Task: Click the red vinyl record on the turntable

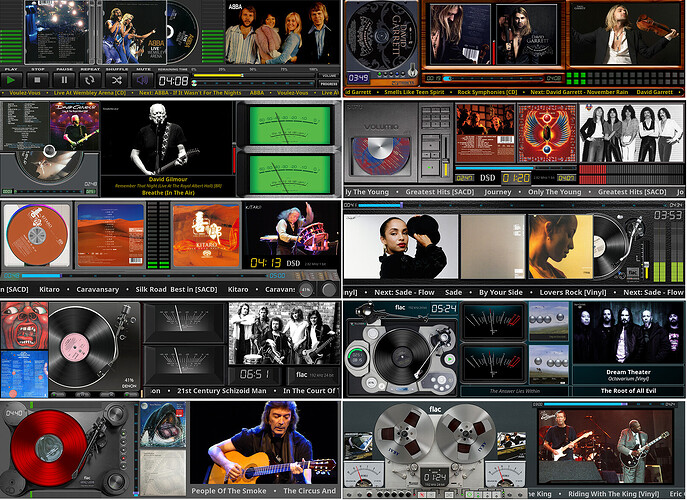Action: (49, 448)
